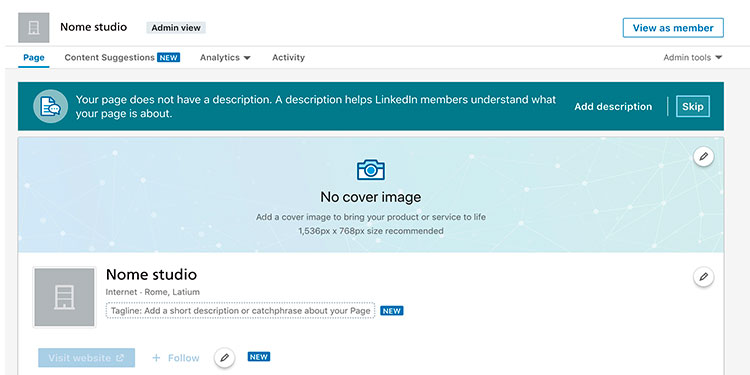Edit page info with pencil beside Nome studio

coord(703,277)
